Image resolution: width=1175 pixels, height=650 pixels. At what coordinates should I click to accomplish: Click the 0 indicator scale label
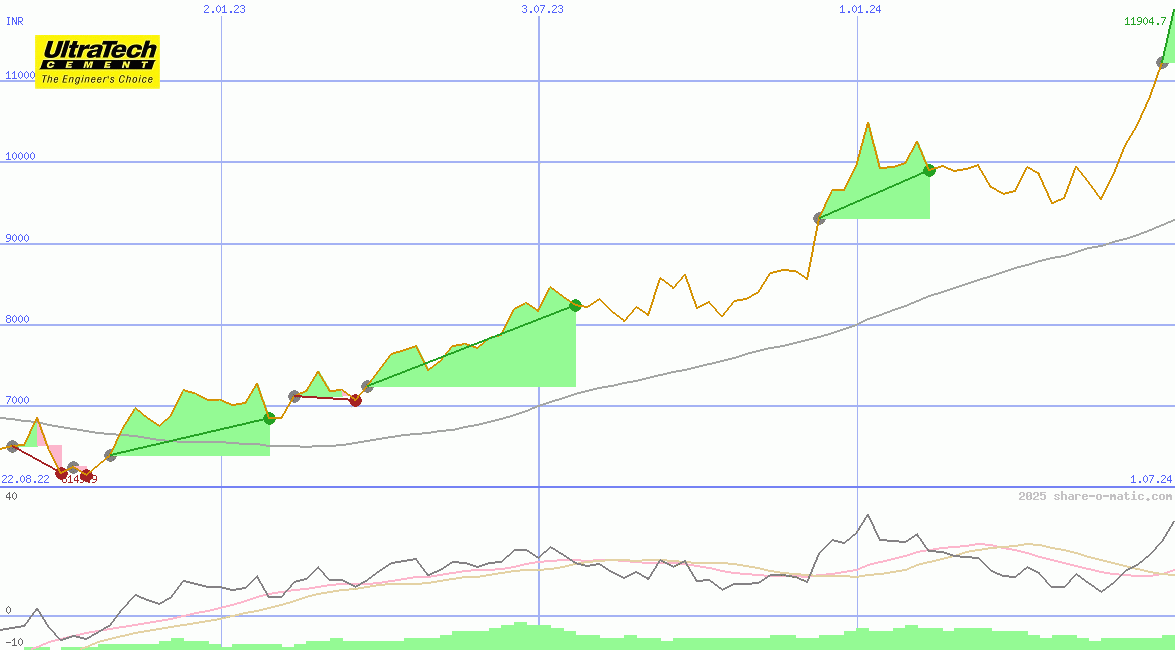click(x=8, y=610)
